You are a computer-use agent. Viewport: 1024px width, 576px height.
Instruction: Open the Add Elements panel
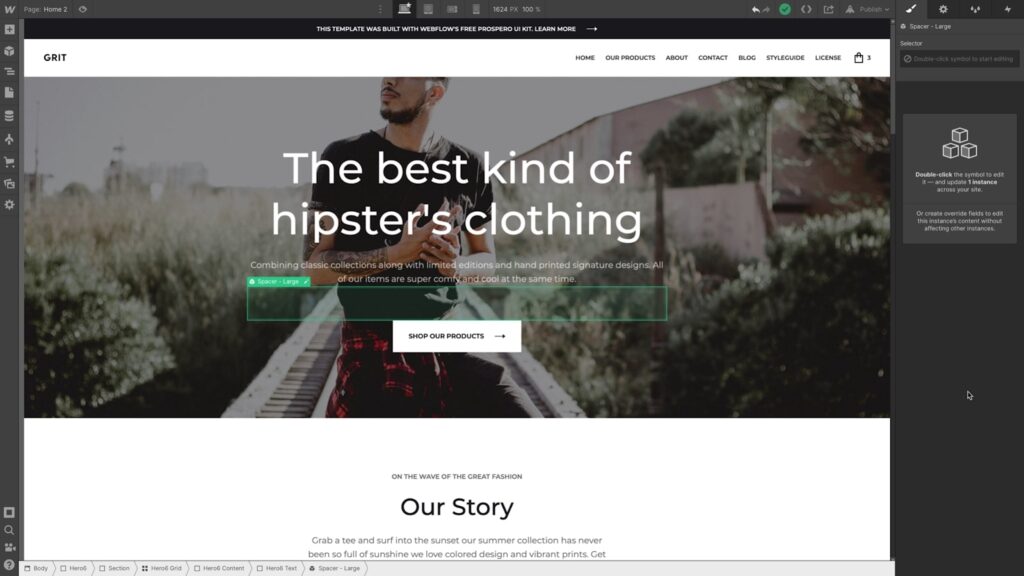9,29
